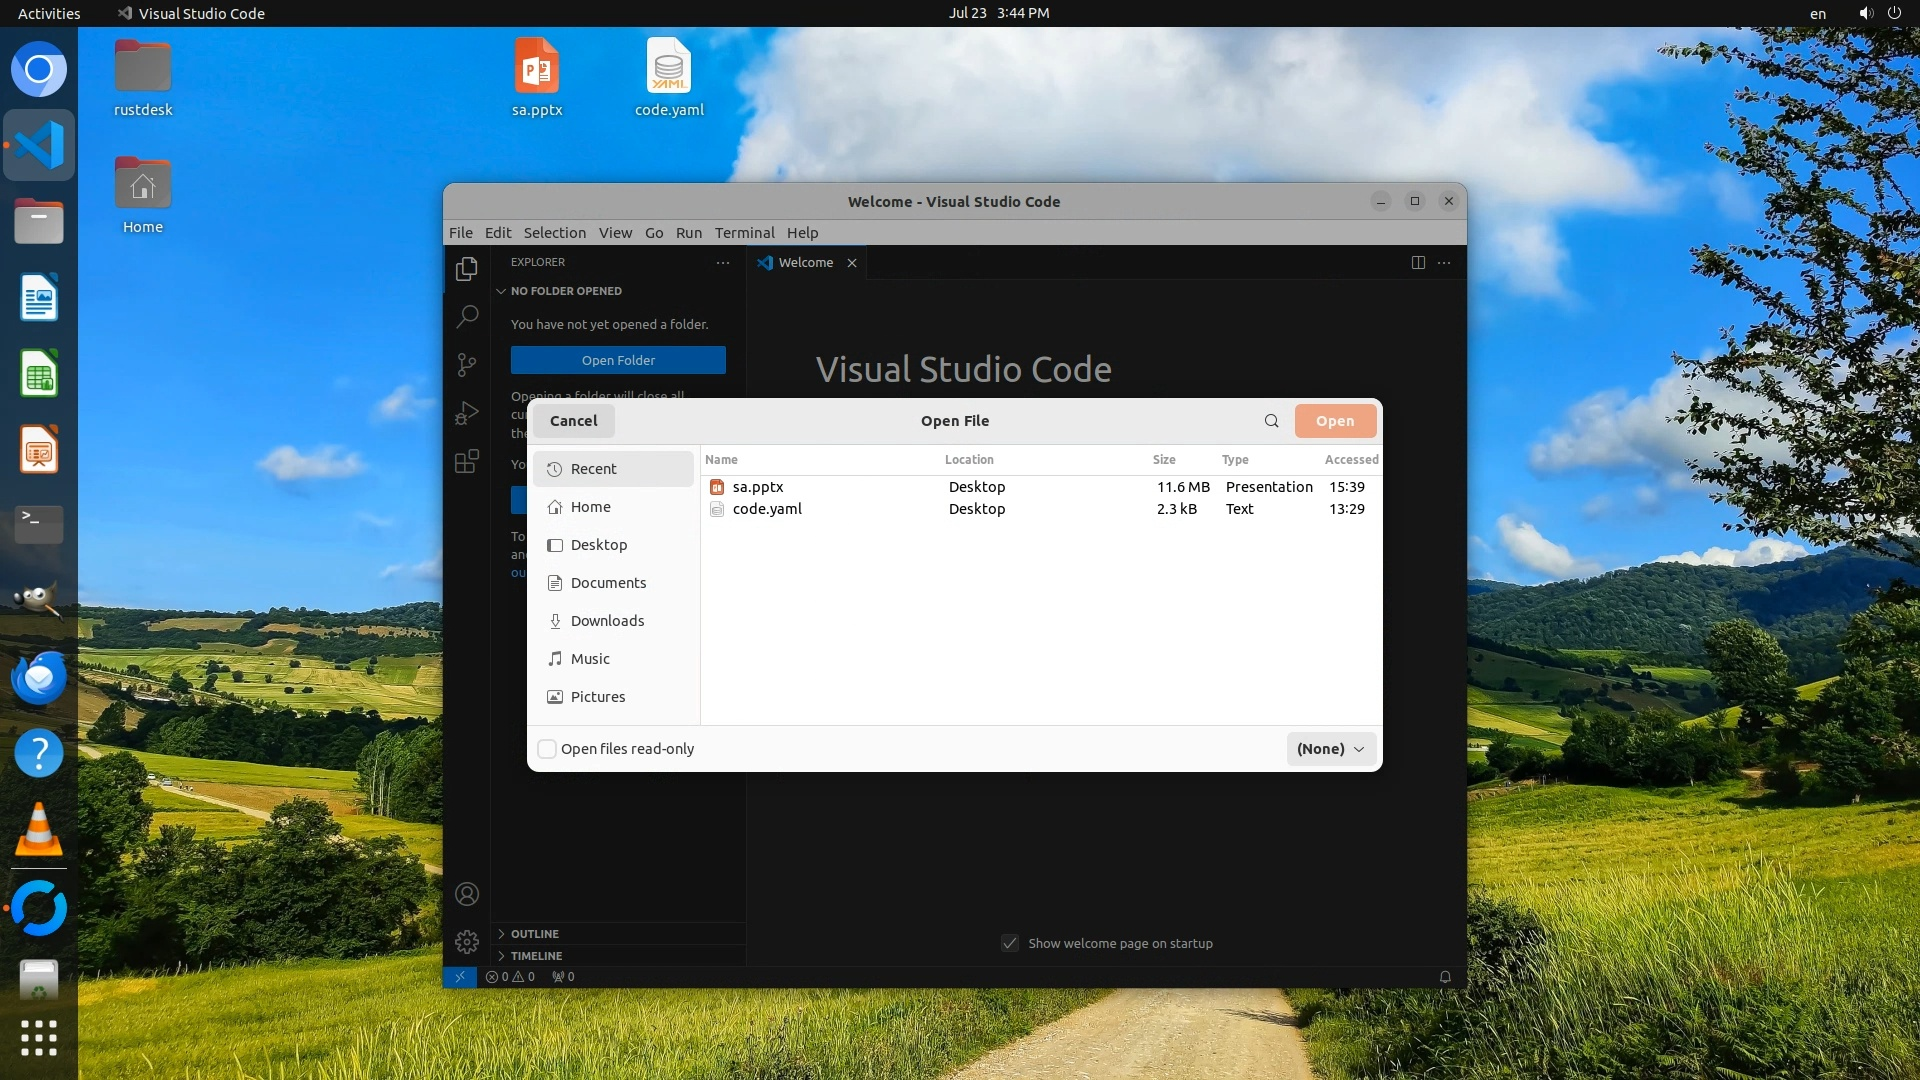Toggle Show welcome page on startup
This screenshot has width=1920, height=1080.
pyautogui.click(x=1010, y=943)
